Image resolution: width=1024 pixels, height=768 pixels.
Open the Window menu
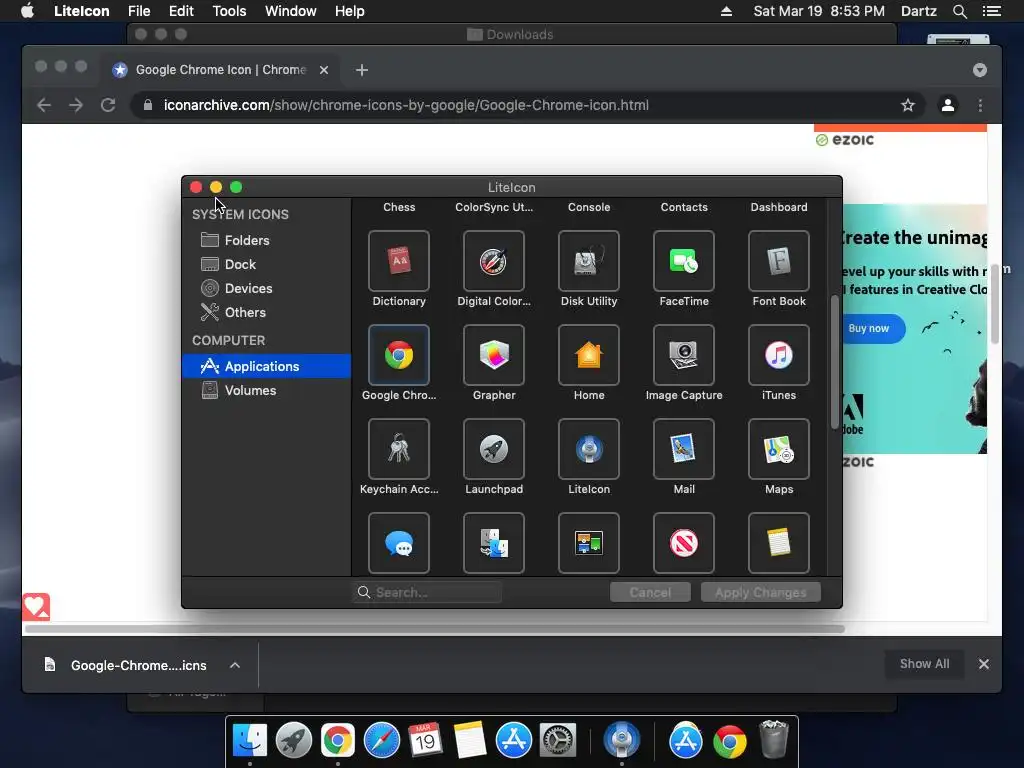291,11
